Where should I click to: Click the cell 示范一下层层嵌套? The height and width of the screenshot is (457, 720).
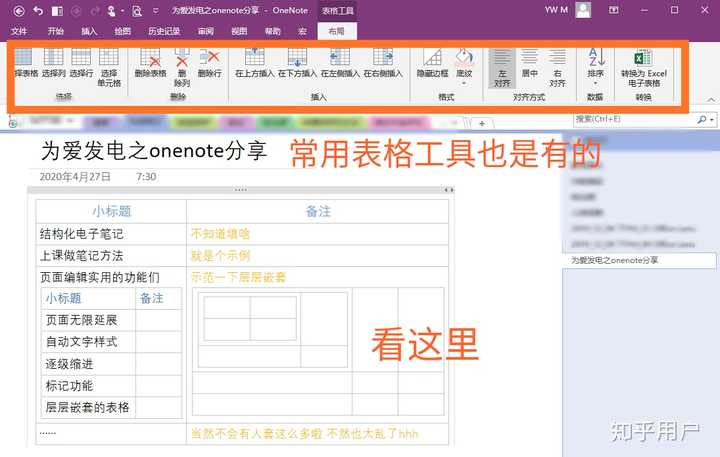pyautogui.click(x=238, y=277)
